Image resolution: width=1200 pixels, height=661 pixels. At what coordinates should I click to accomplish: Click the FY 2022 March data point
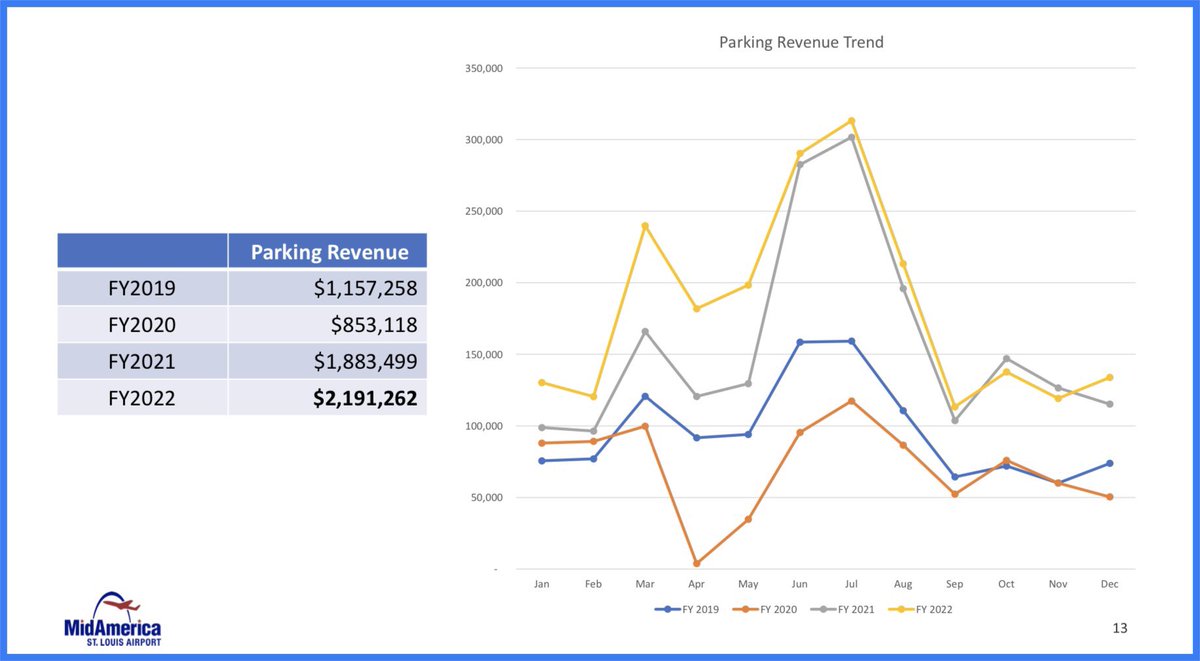click(x=645, y=226)
